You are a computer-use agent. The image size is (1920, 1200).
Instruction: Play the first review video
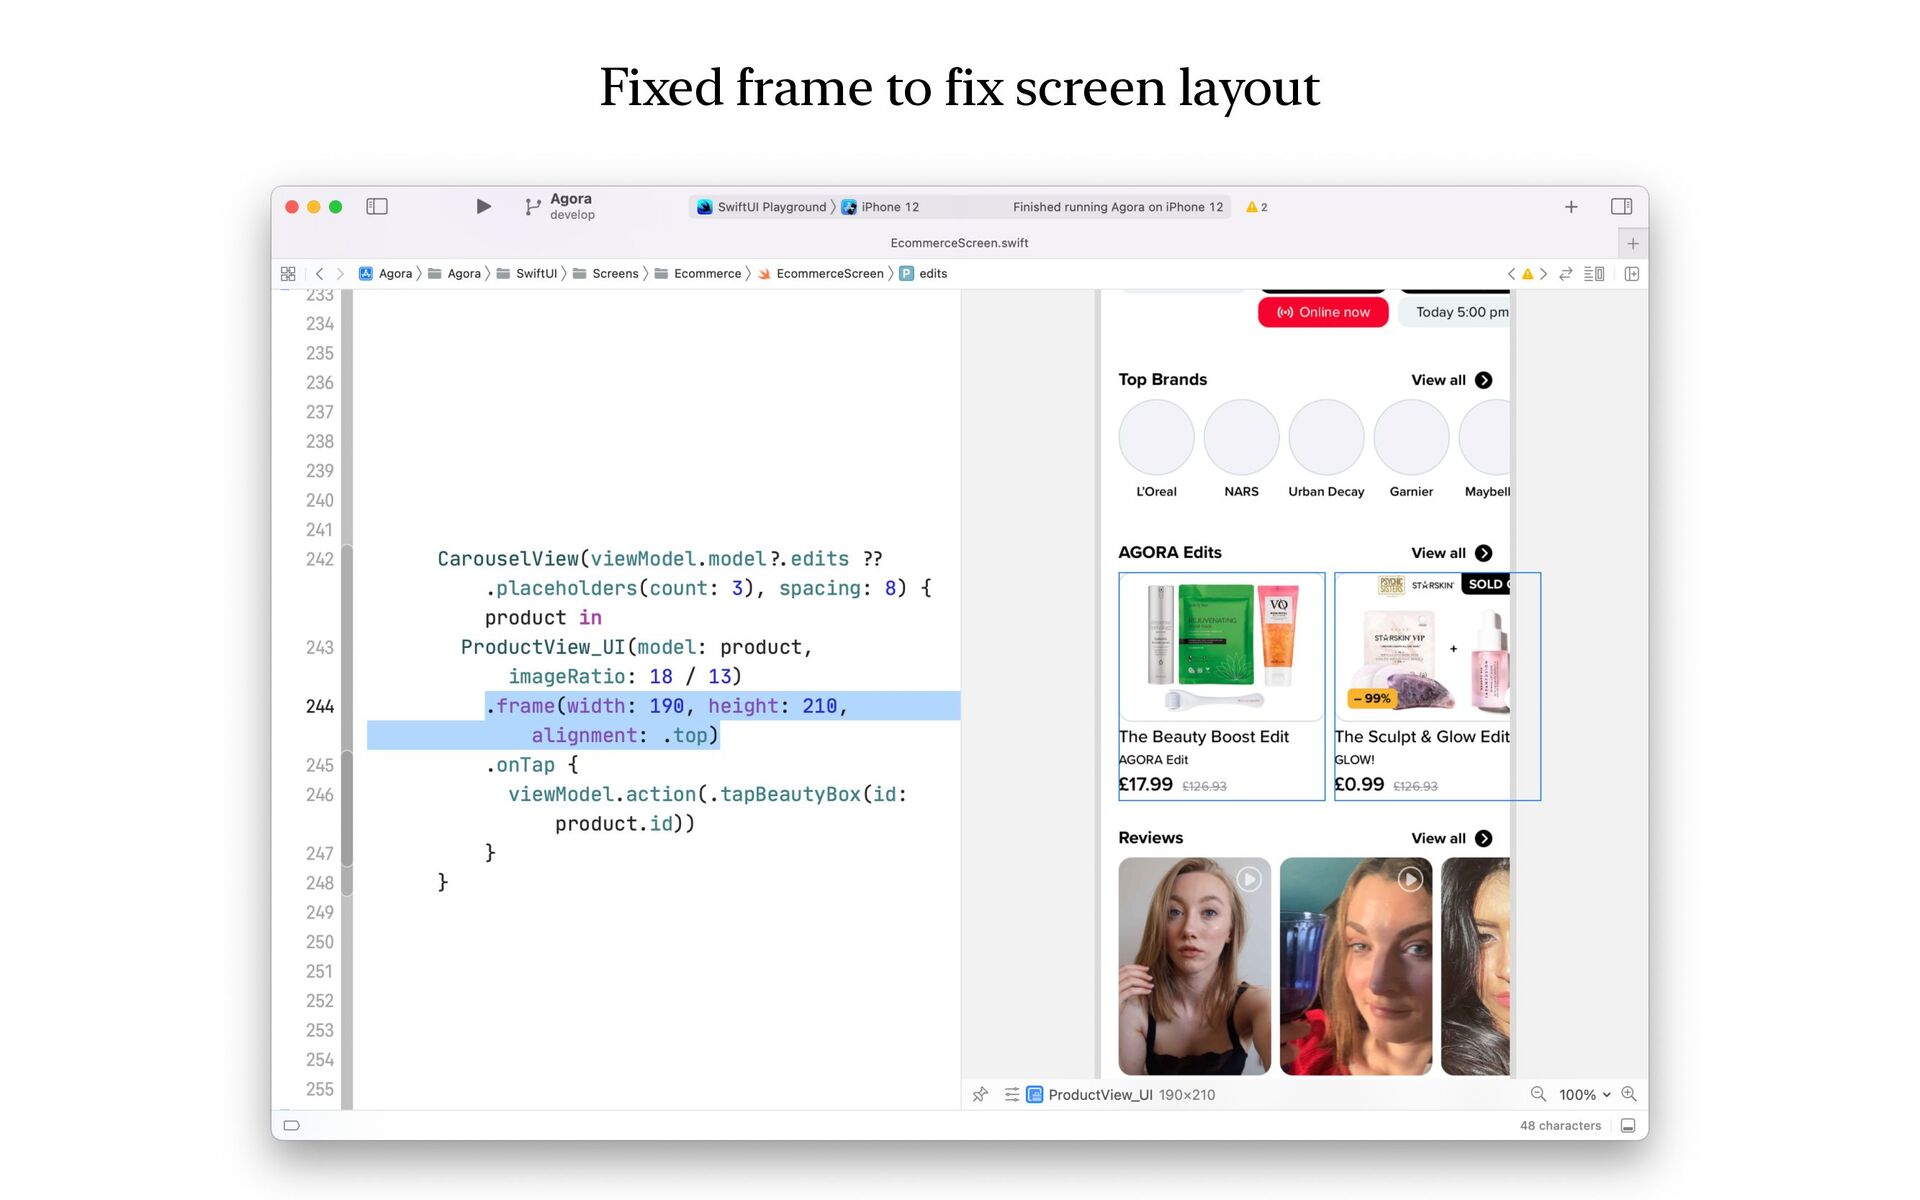tap(1249, 879)
